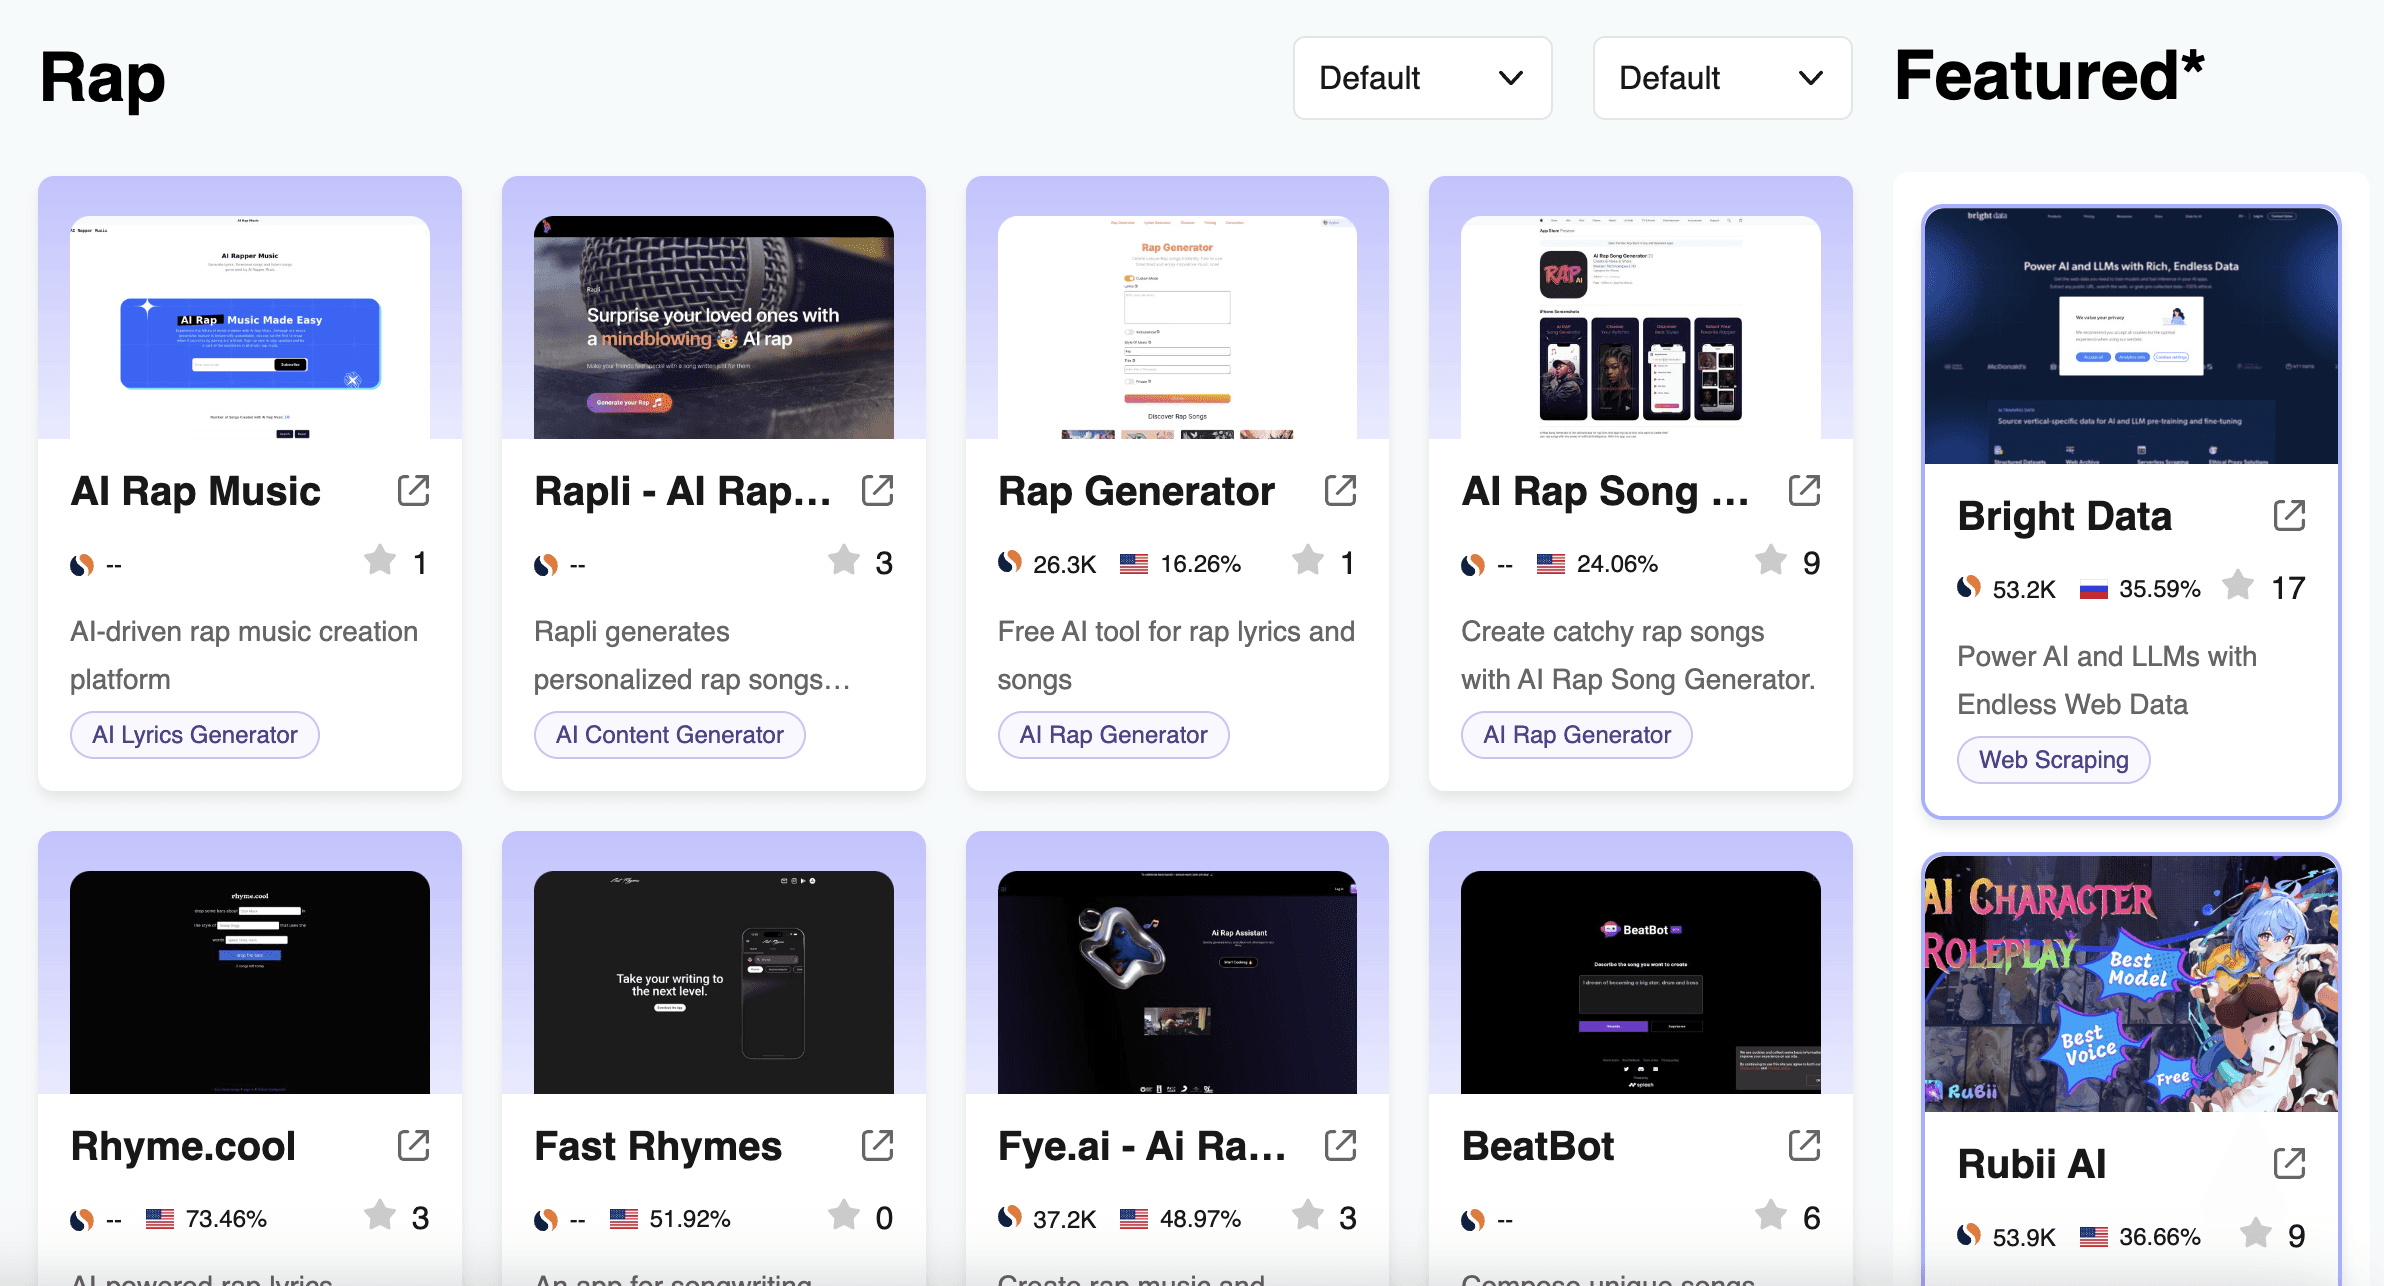
Task: Select AI Rap Generator tag under Rap Generator
Action: tap(1113, 735)
